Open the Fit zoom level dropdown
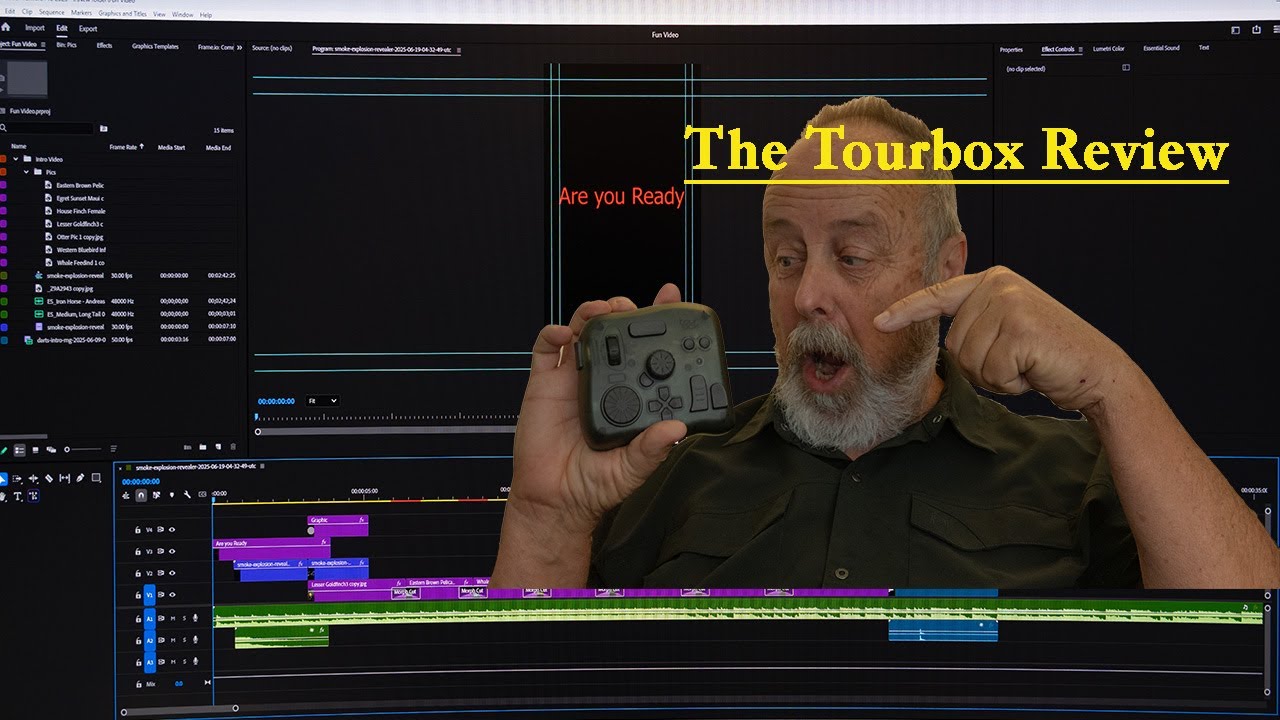This screenshot has width=1280, height=720. pyautogui.click(x=322, y=401)
